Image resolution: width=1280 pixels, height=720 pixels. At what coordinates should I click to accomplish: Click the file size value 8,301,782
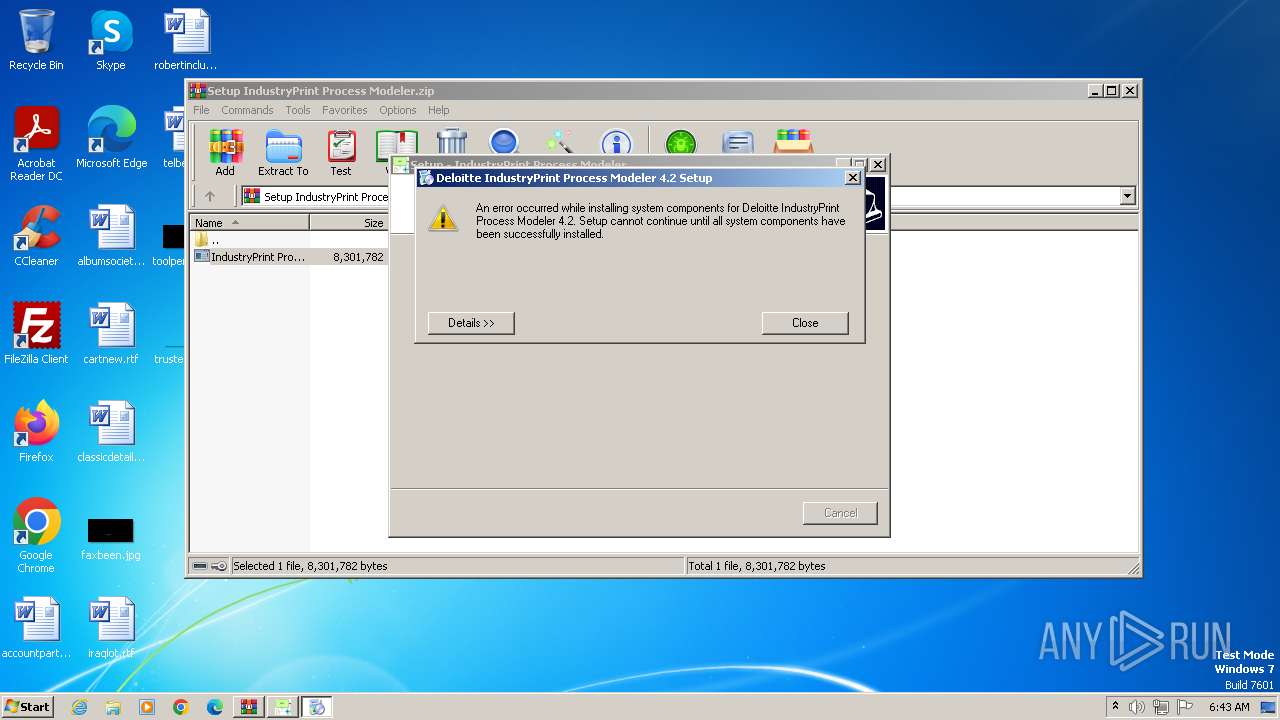(x=358, y=257)
